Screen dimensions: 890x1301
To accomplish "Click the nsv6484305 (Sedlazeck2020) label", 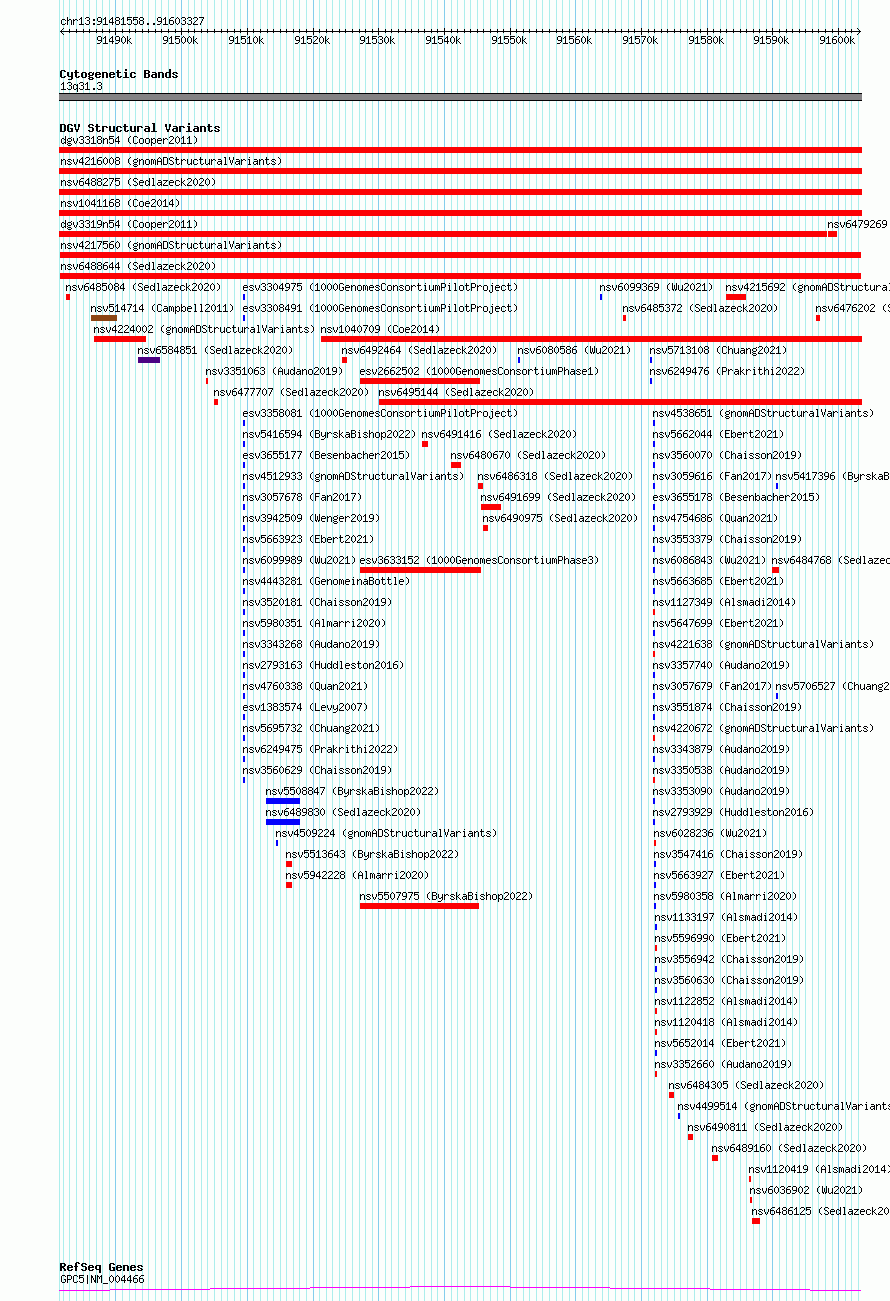I will (746, 1085).
